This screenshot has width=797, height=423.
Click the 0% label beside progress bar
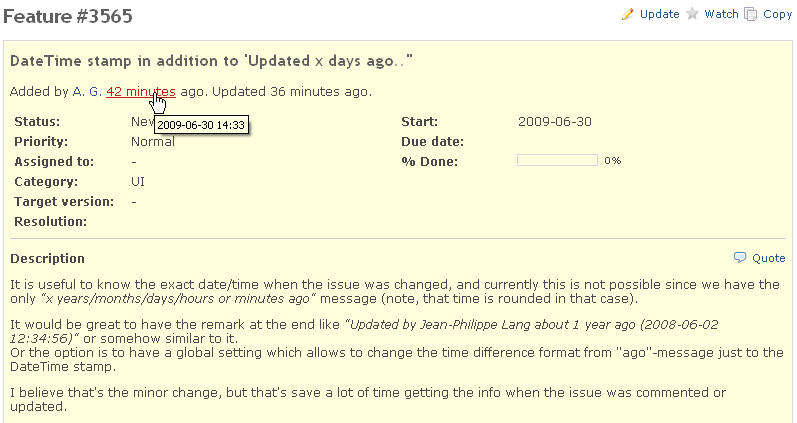coord(612,161)
